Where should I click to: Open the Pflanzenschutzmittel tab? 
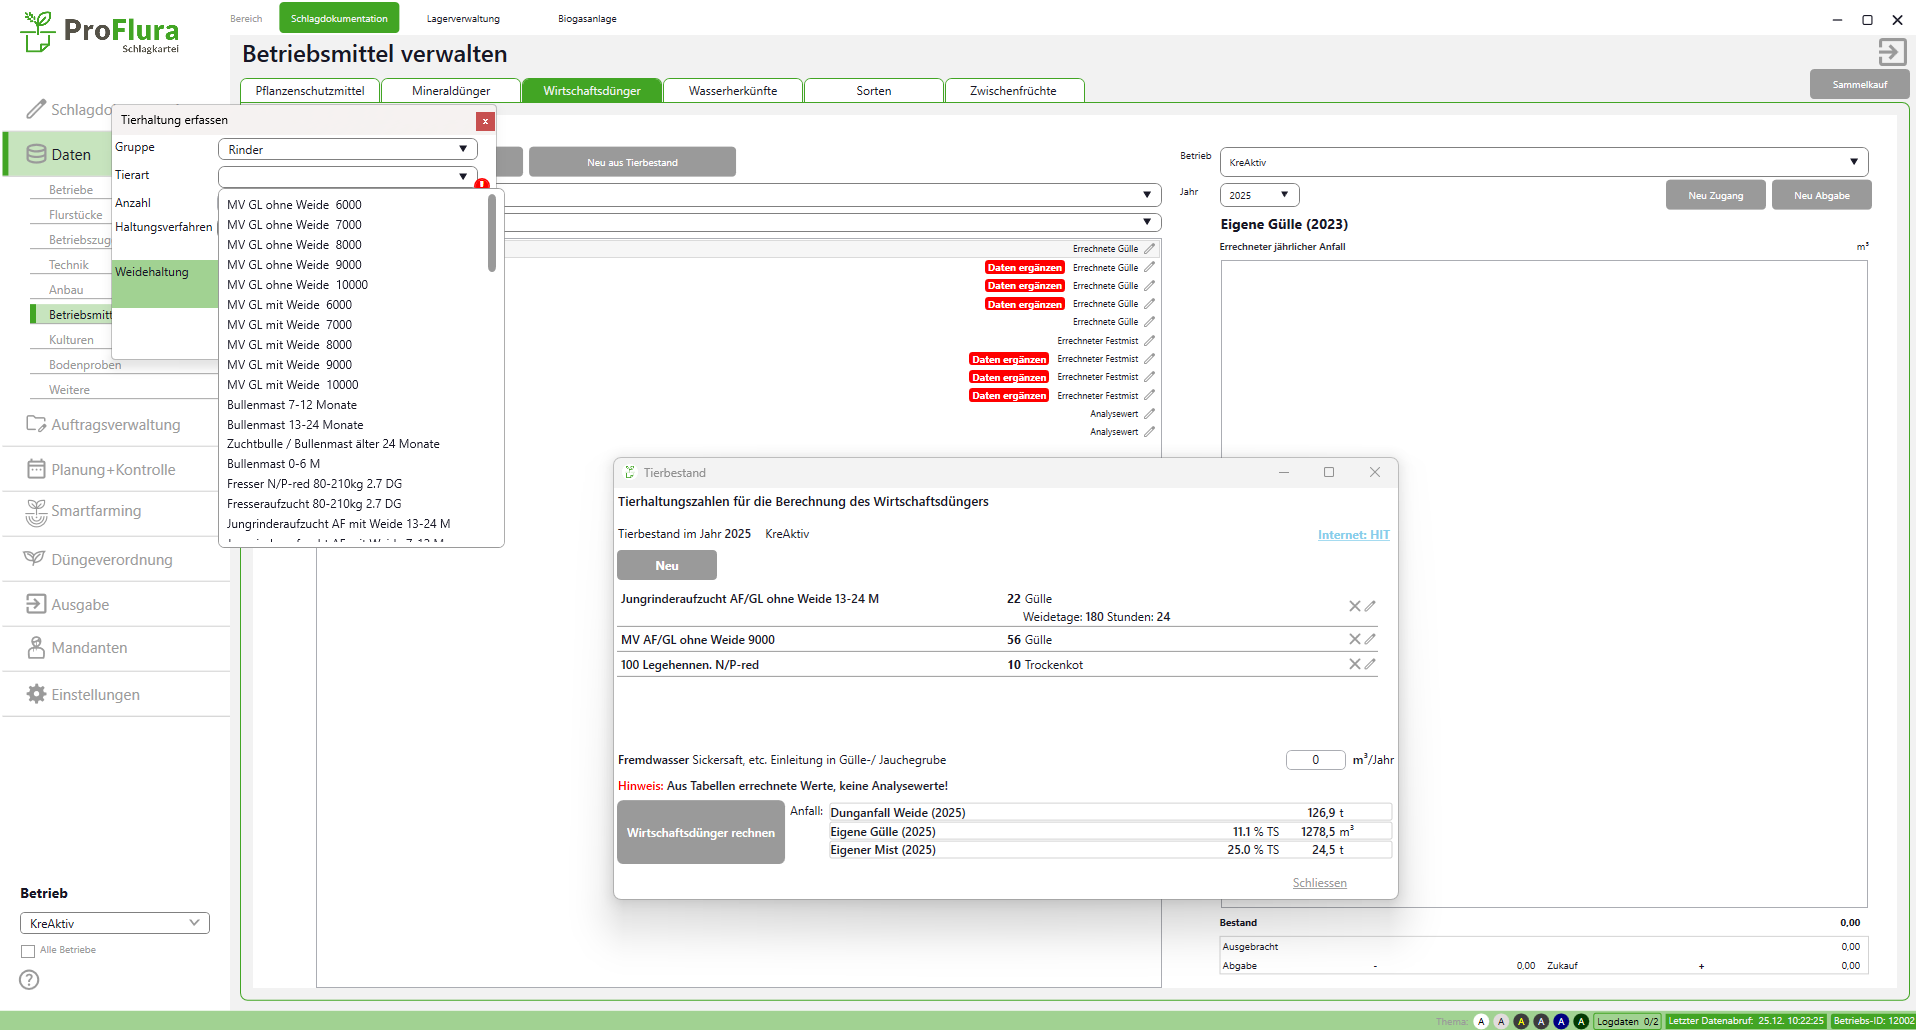point(310,91)
